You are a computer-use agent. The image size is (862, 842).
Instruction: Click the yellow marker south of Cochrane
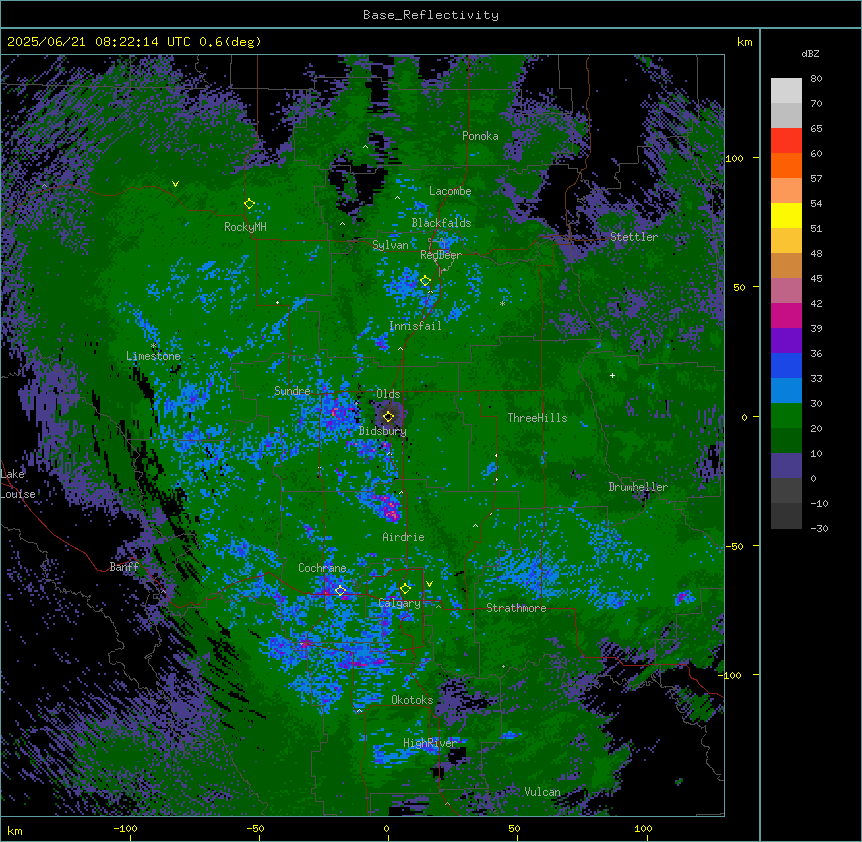(340, 591)
